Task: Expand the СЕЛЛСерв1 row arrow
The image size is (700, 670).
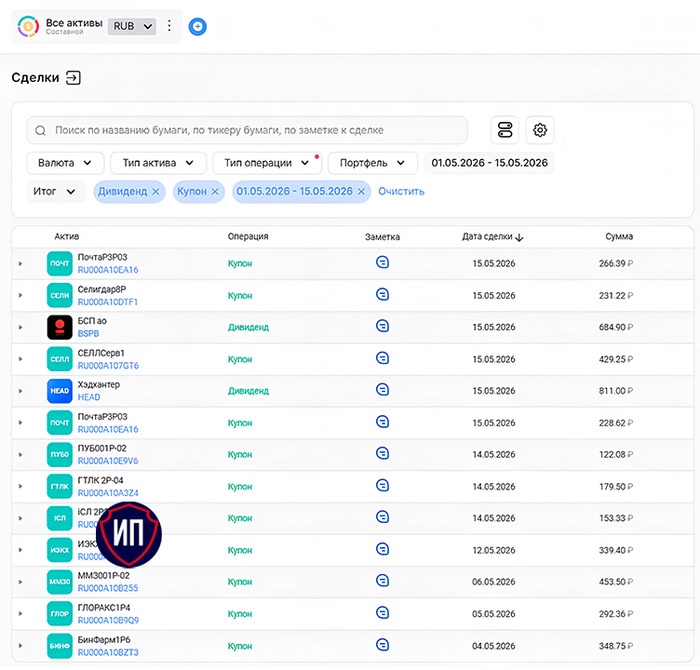Action: [21, 359]
